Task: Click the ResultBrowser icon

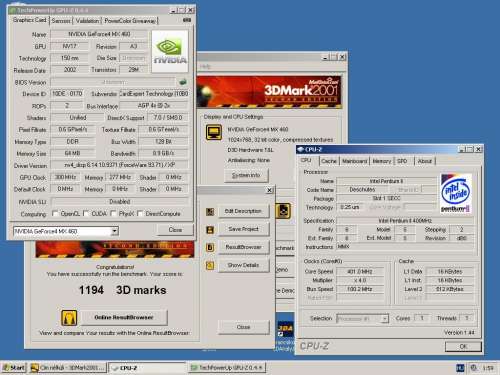Action: click(210, 247)
